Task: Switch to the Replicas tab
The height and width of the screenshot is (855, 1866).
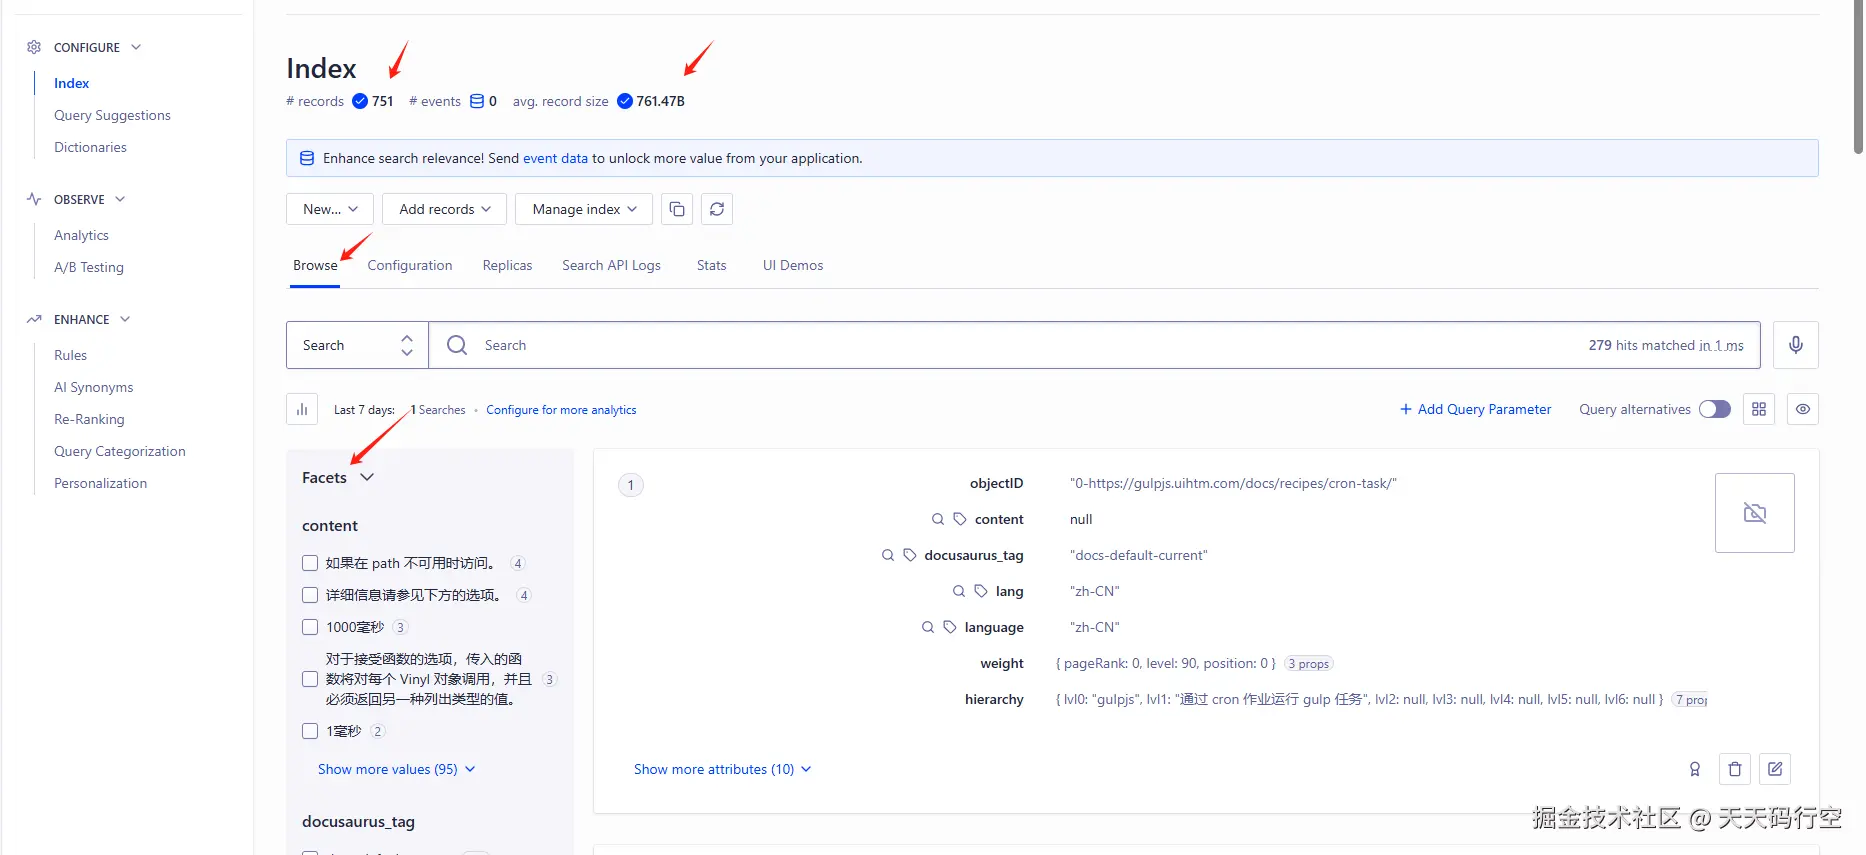Action: point(507,265)
